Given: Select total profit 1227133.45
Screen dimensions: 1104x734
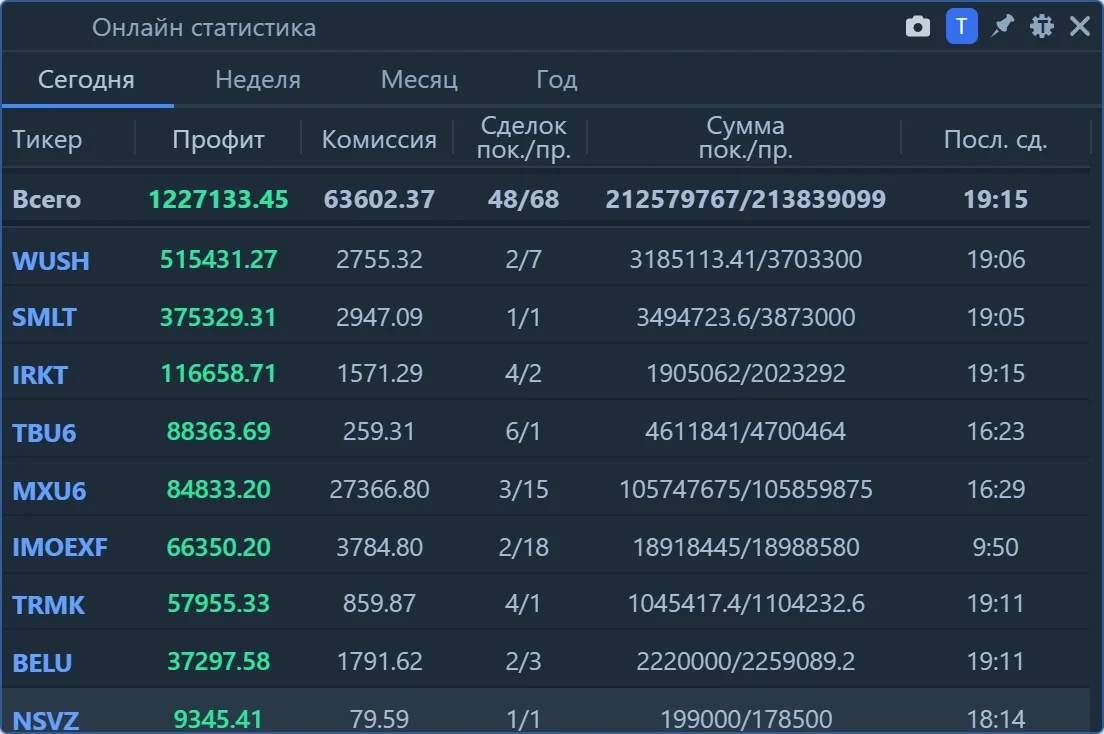Looking at the screenshot, I should coord(218,199).
